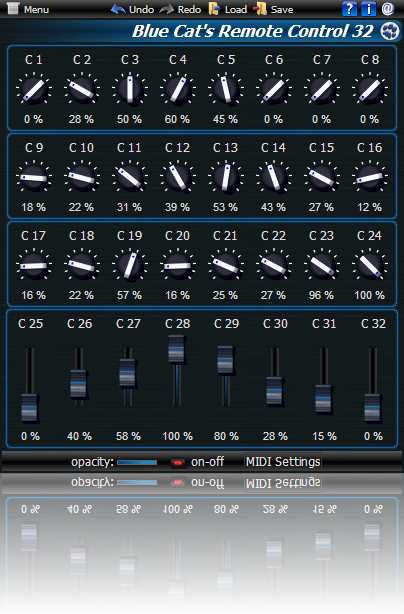Open help with the question mark icon
The image size is (404, 614).
click(349, 9)
